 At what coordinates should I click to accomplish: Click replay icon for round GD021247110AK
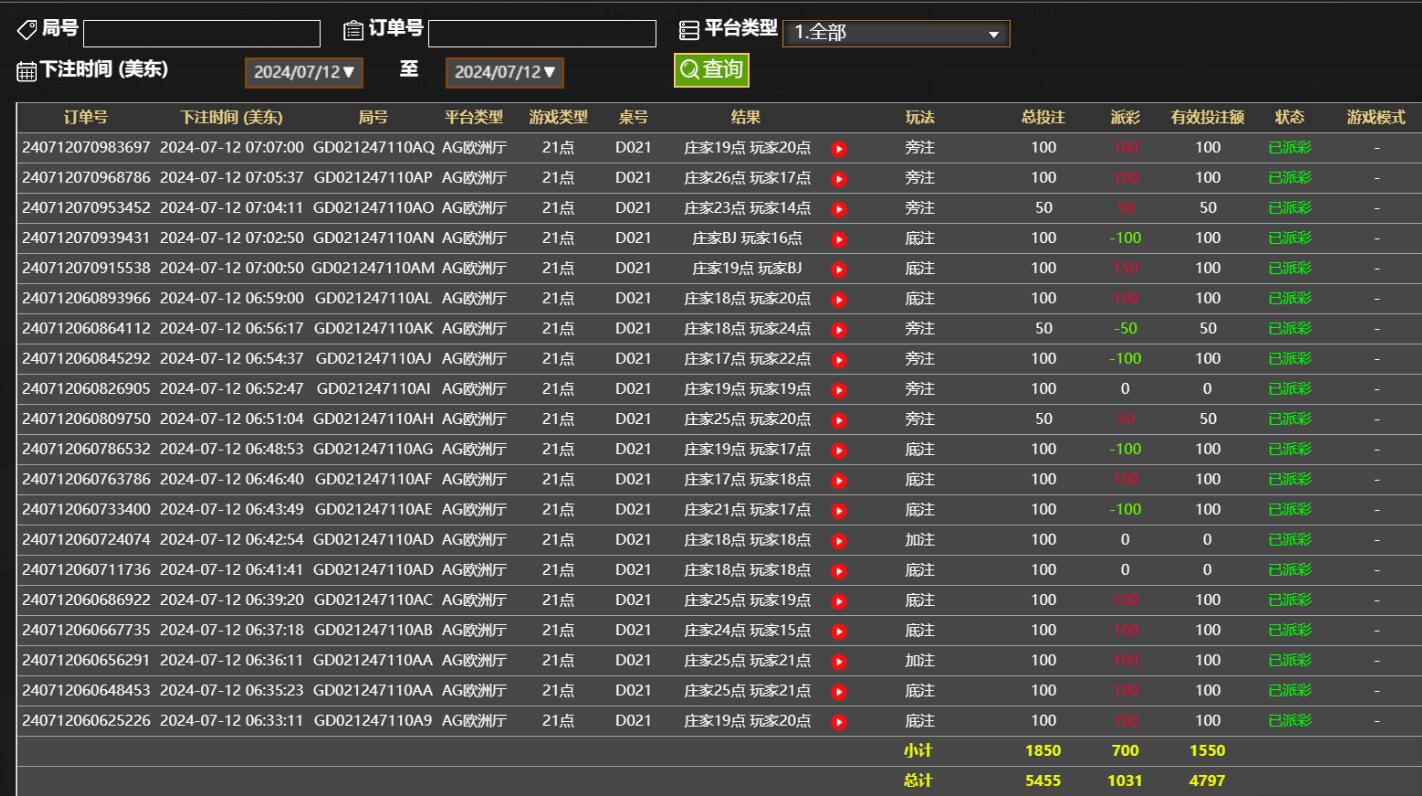(x=839, y=329)
